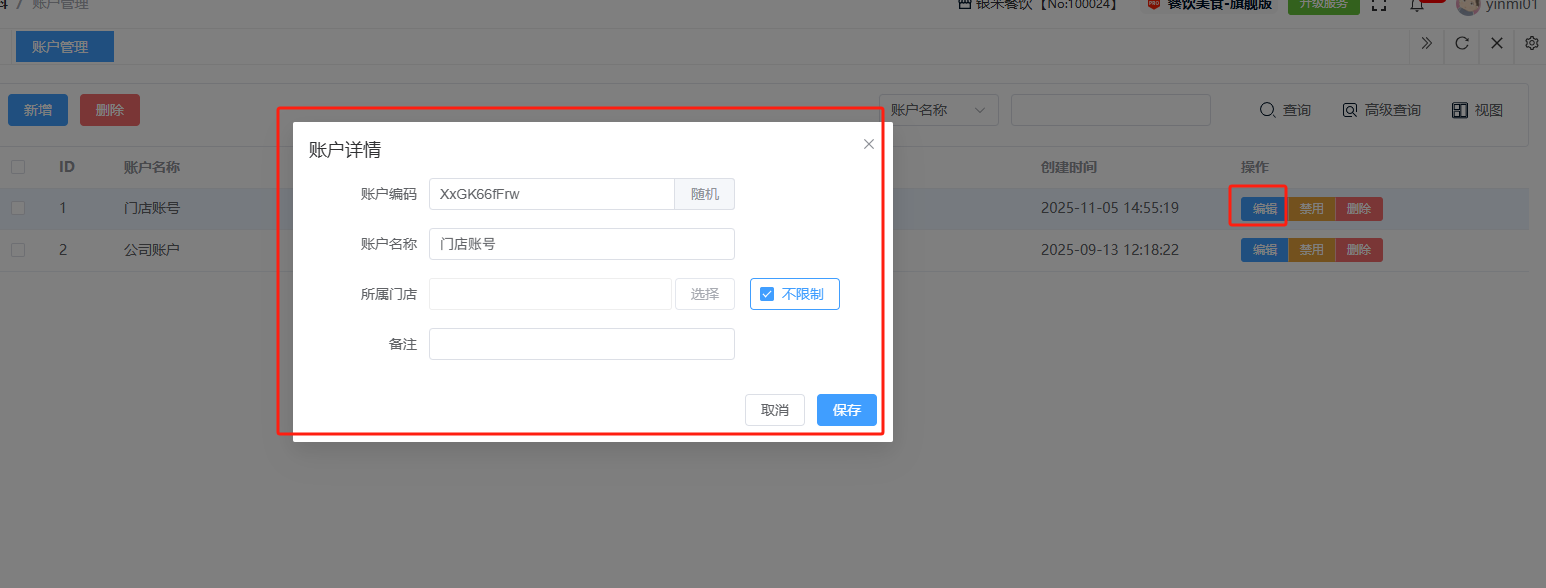Click 选择 to pick a store
Screen dimensions: 1546x588
pos(704,294)
